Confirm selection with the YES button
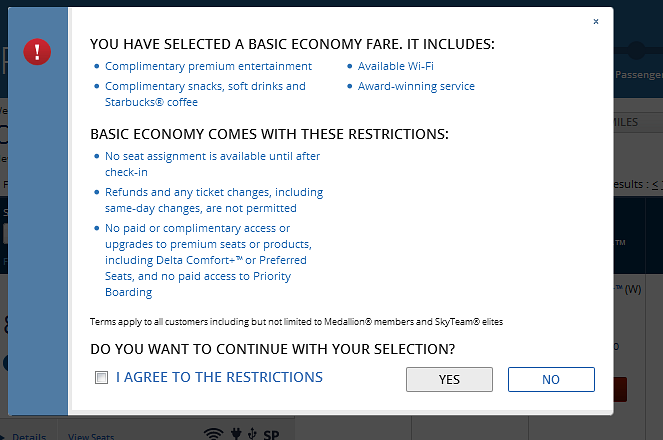Image resolution: width=663 pixels, height=440 pixels. 449,379
